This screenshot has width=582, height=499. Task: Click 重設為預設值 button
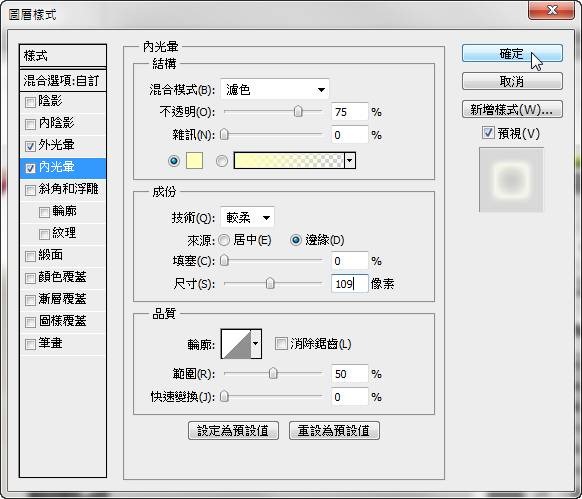(x=334, y=431)
